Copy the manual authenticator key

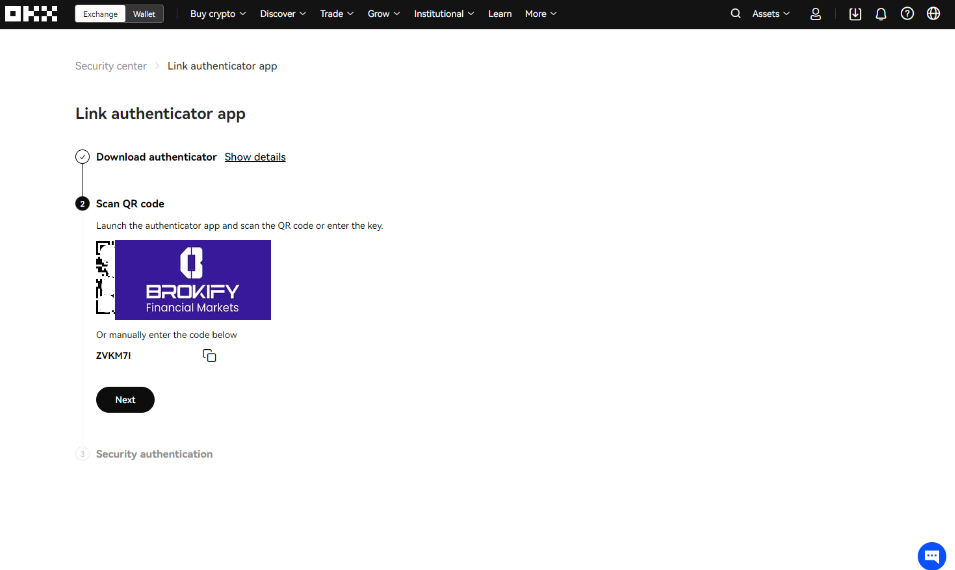tap(209, 356)
